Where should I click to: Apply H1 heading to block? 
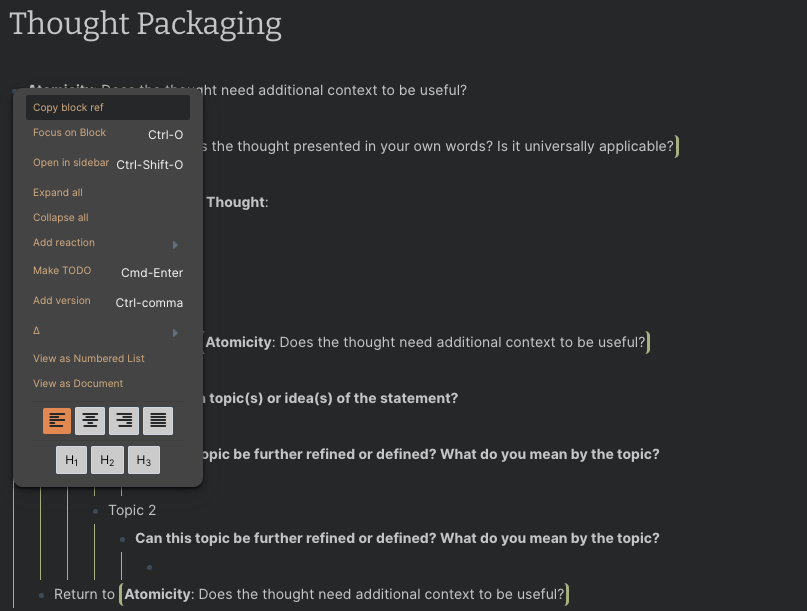coord(71,460)
